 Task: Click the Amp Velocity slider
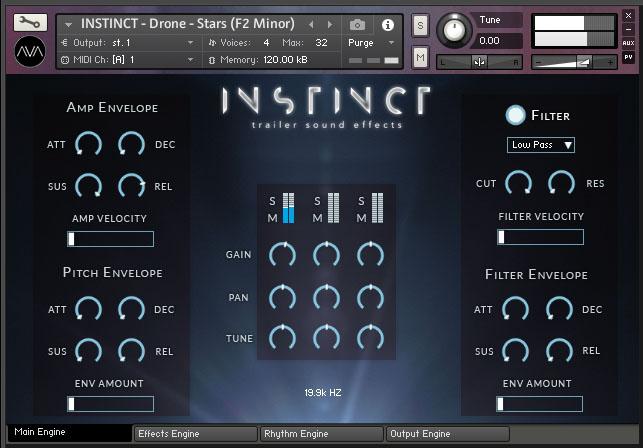tap(110, 238)
